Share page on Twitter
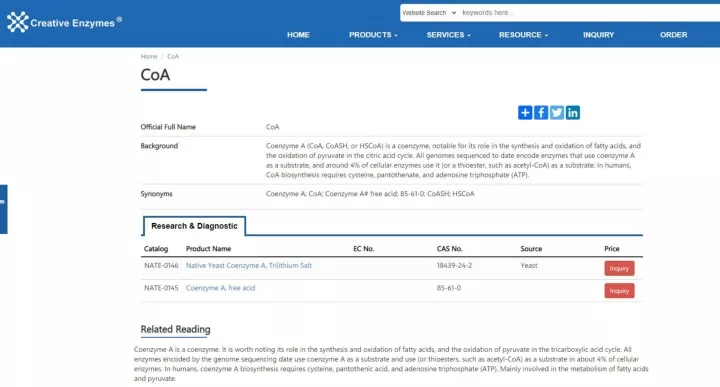The width and height of the screenshot is (720, 387). (557, 112)
